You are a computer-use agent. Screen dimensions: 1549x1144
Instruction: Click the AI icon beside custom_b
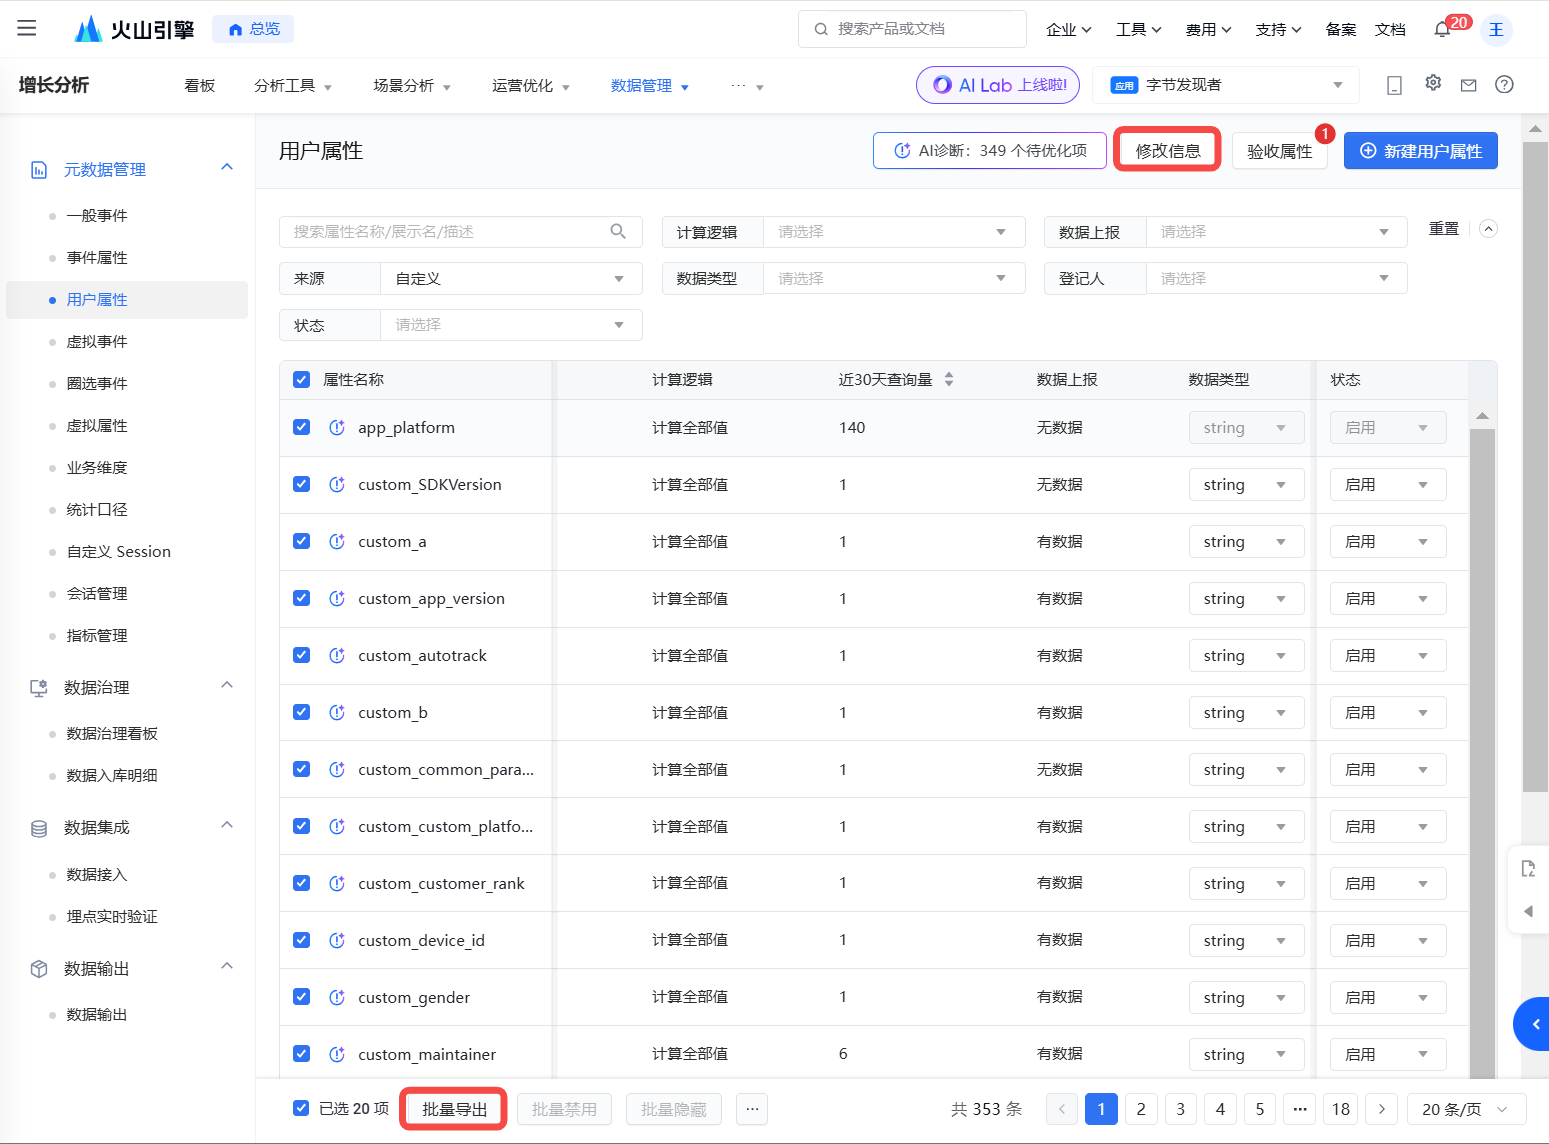[337, 712]
